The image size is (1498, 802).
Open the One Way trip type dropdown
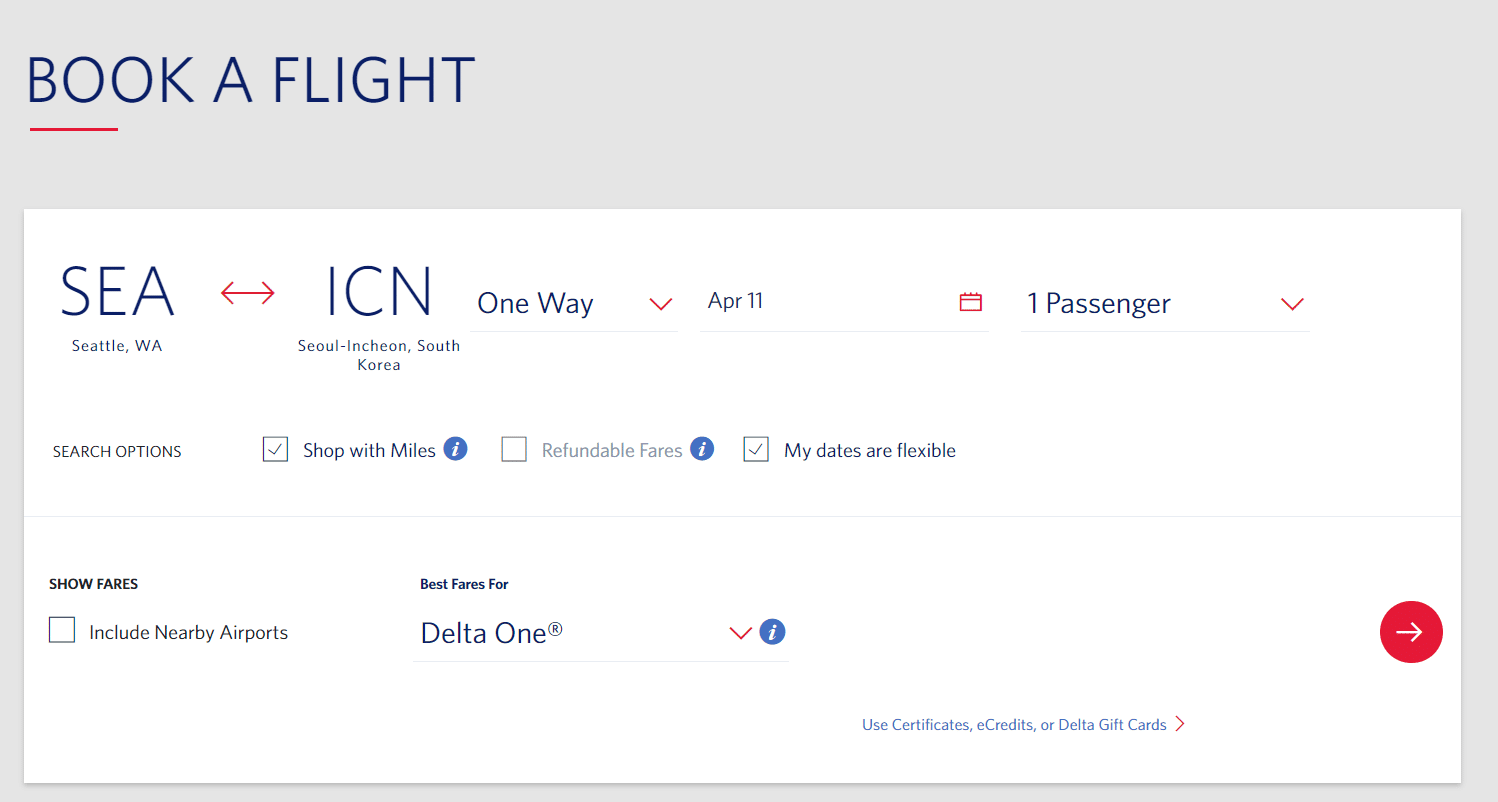click(574, 303)
